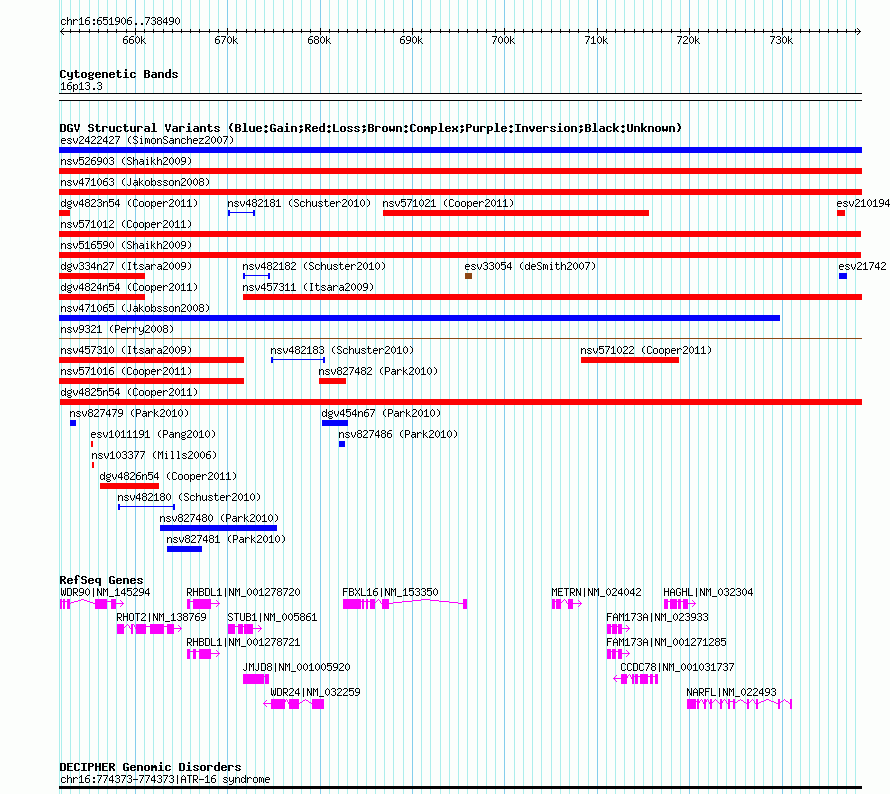Click the JMJD8|NM_001005920 gene glyph
This screenshot has height=794, width=890.
256,679
